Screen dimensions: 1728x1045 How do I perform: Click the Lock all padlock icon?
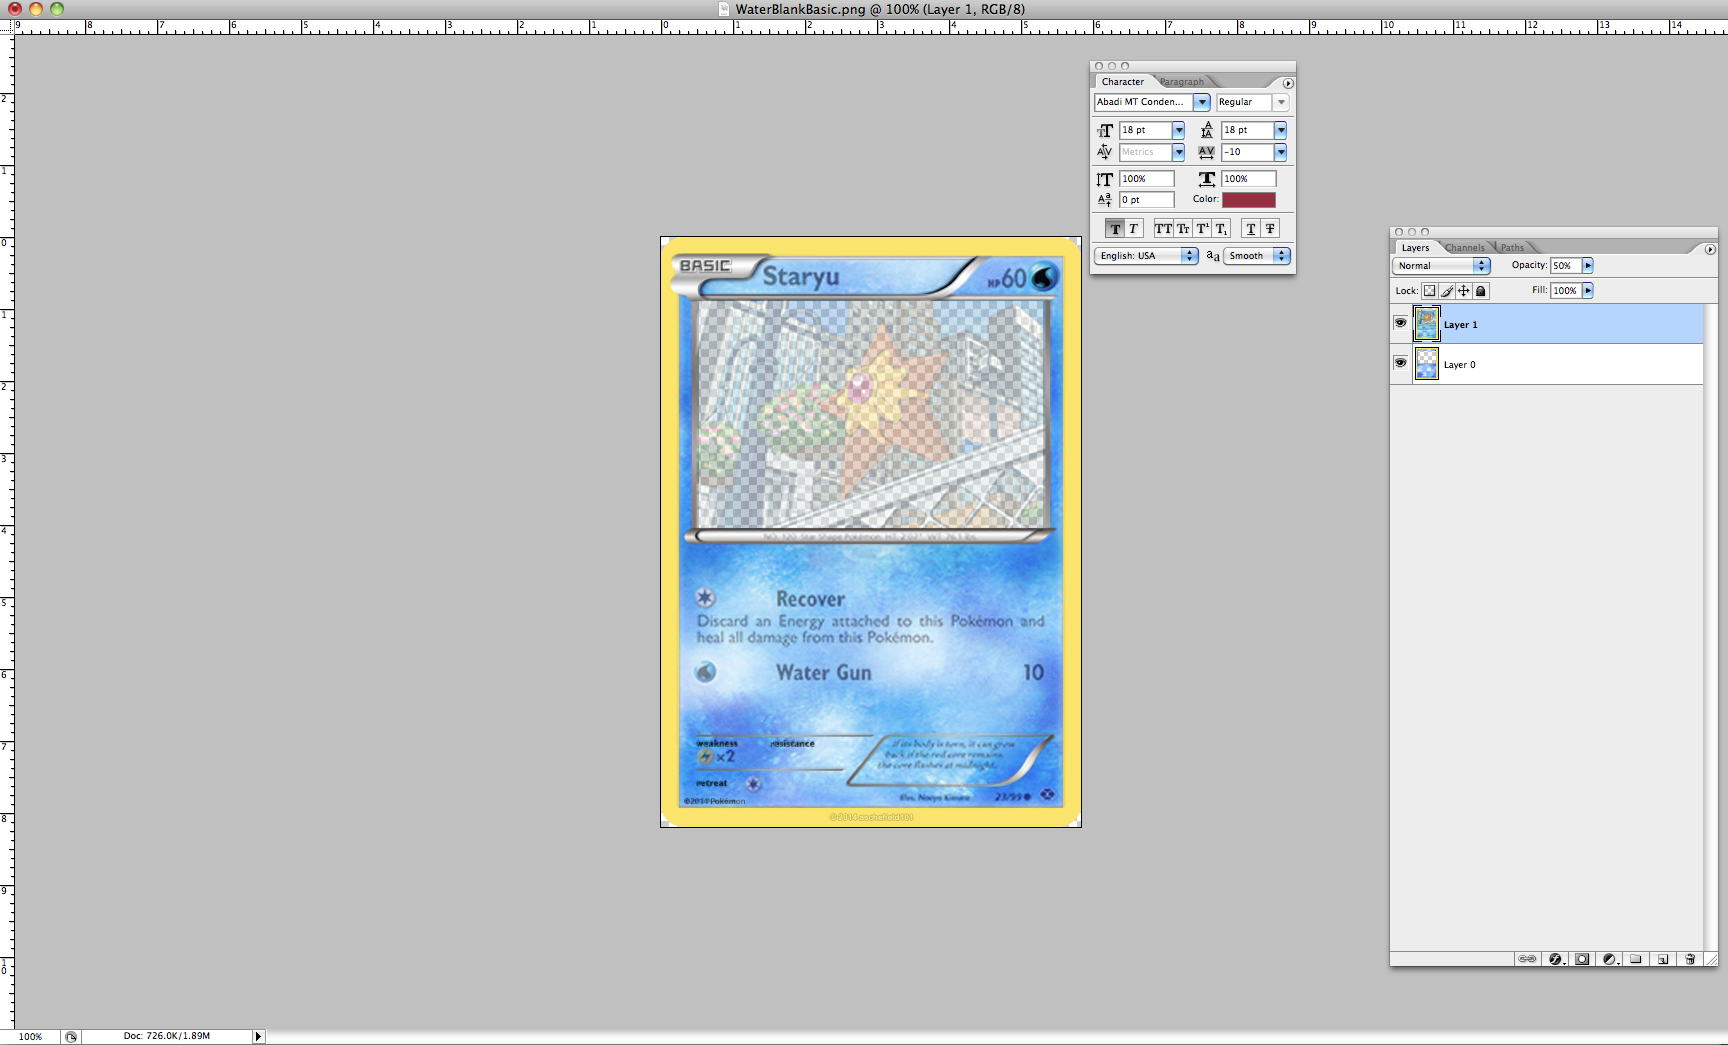pos(1481,291)
